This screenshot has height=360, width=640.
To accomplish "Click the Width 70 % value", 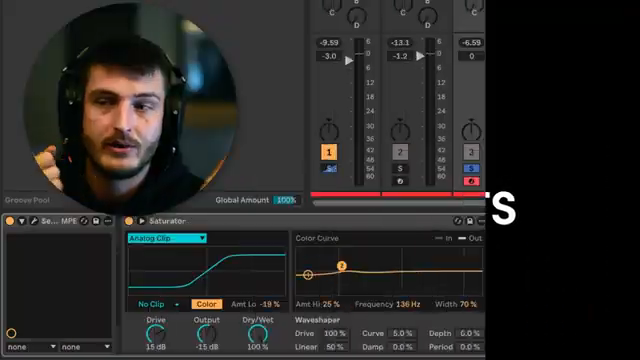I will pyautogui.click(x=468, y=304).
